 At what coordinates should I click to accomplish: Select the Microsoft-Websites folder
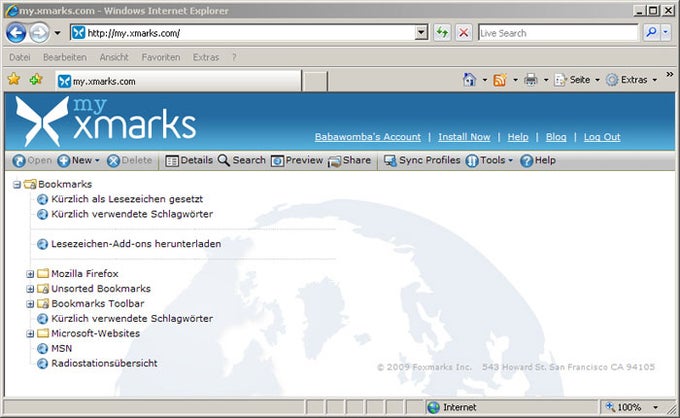click(x=95, y=333)
